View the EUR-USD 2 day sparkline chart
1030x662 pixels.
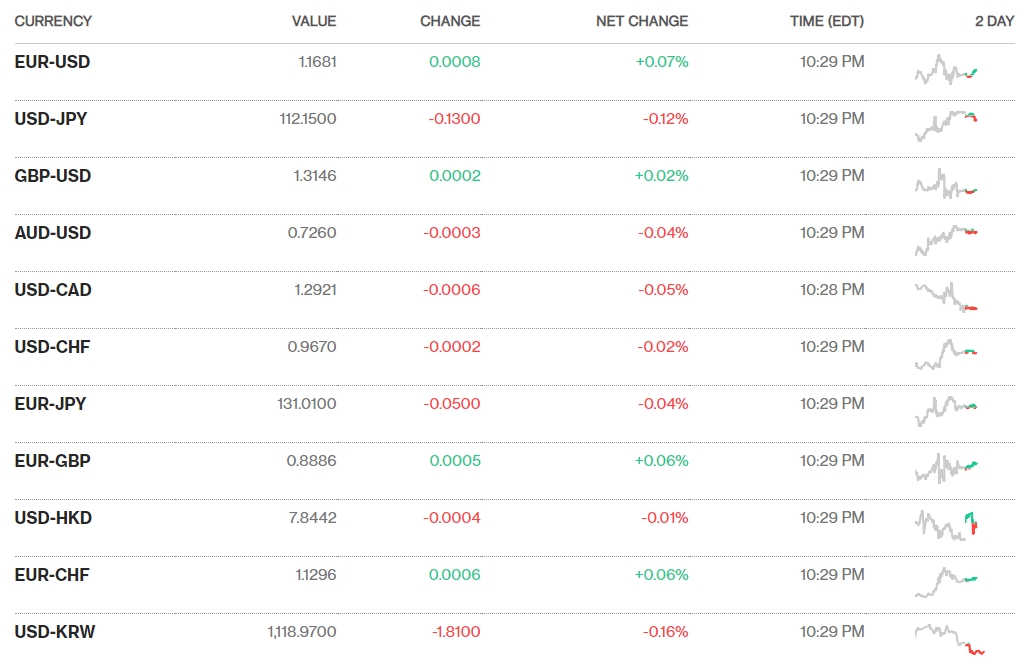tap(946, 70)
